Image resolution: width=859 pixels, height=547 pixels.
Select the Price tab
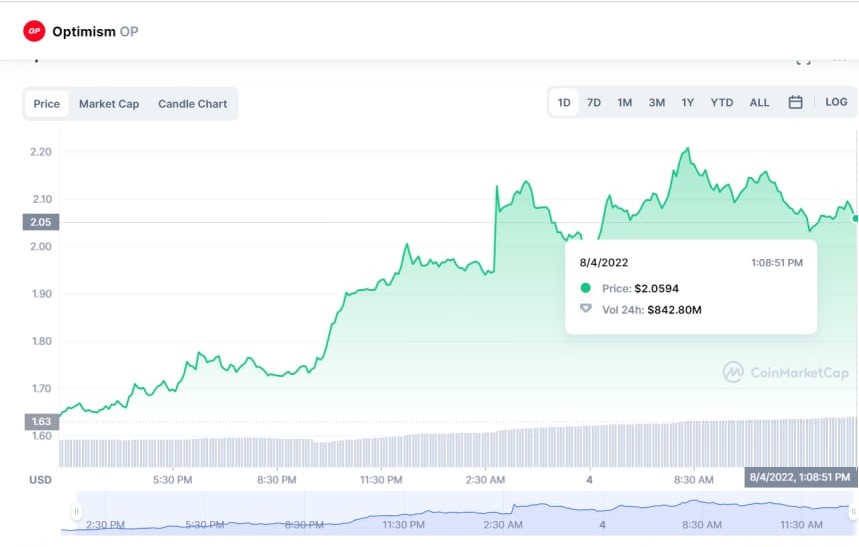coord(47,104)
